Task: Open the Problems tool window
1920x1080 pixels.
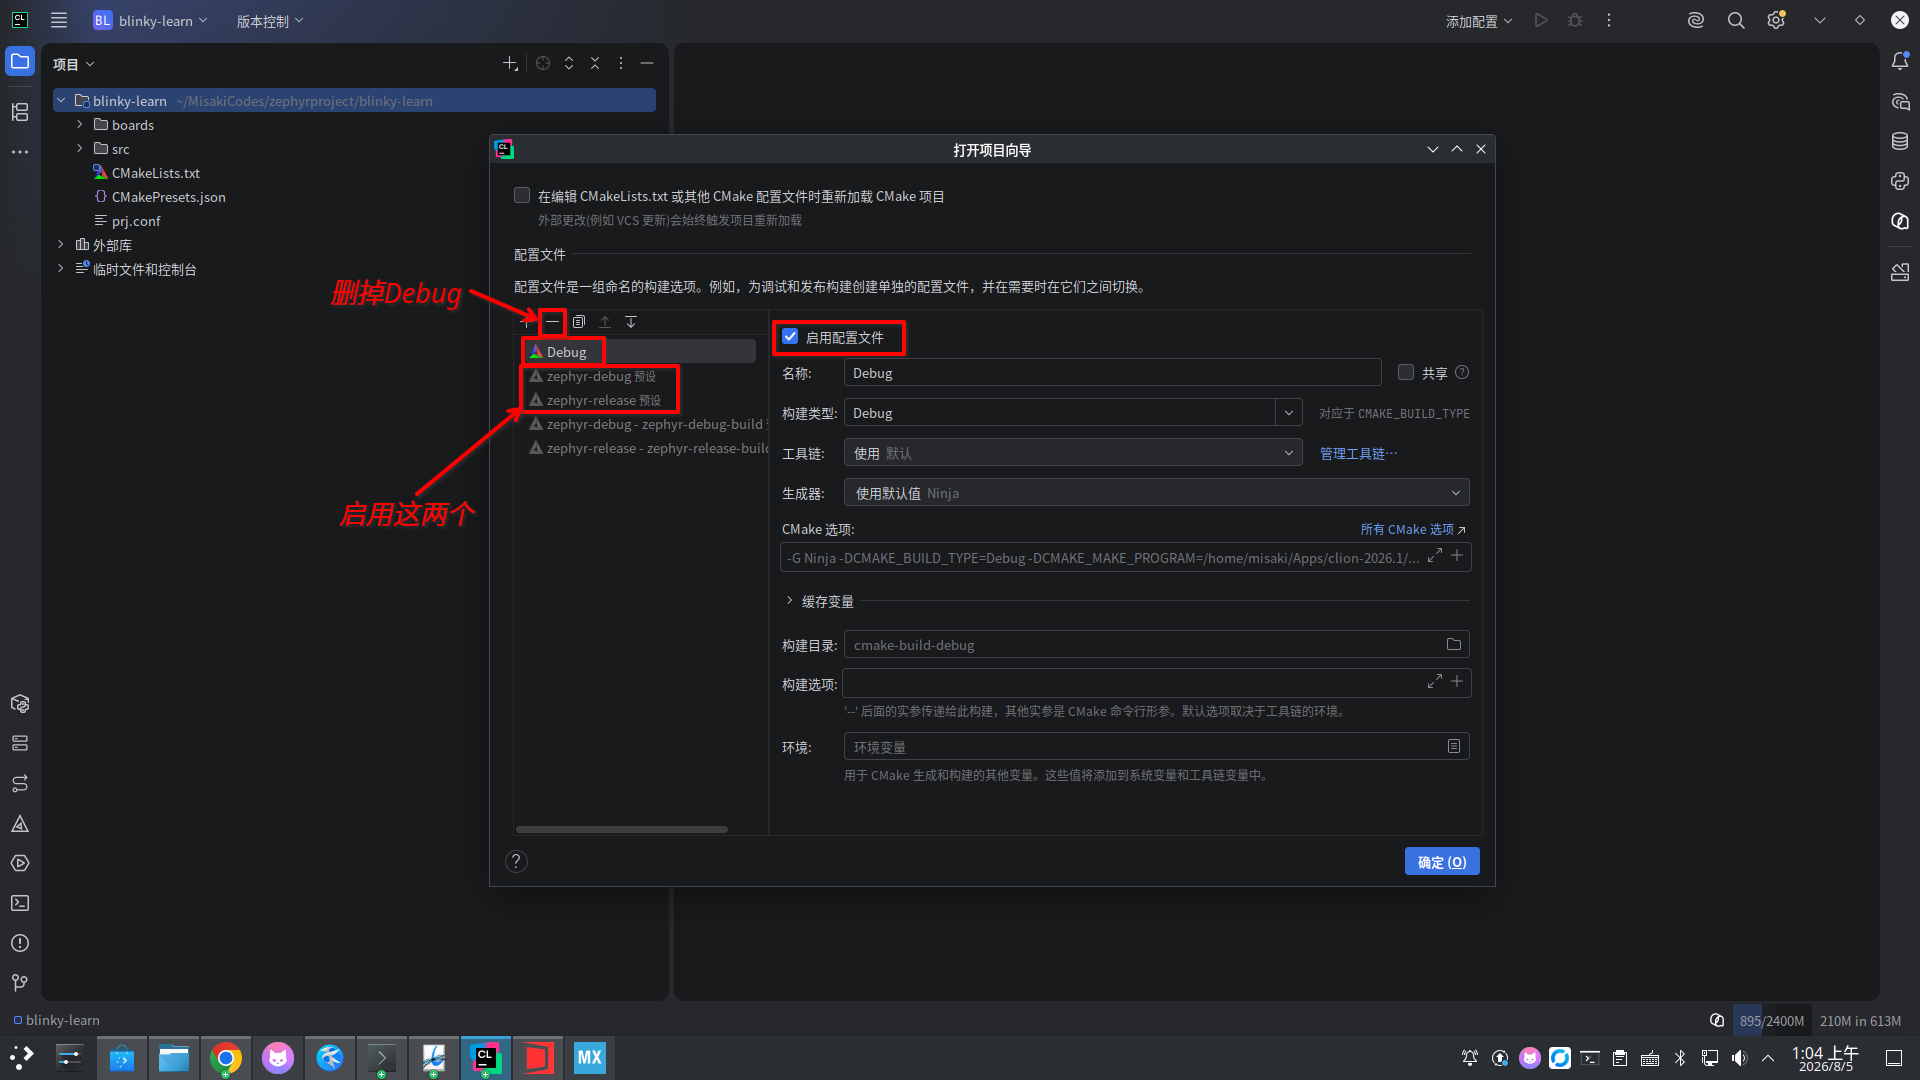Action: pos(20,943)
